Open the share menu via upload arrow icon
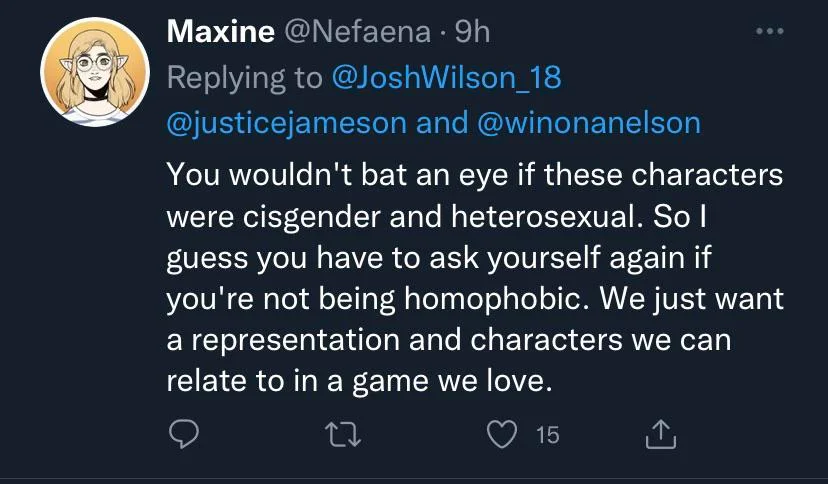This screenshot has width=828, height=484. 661,434
